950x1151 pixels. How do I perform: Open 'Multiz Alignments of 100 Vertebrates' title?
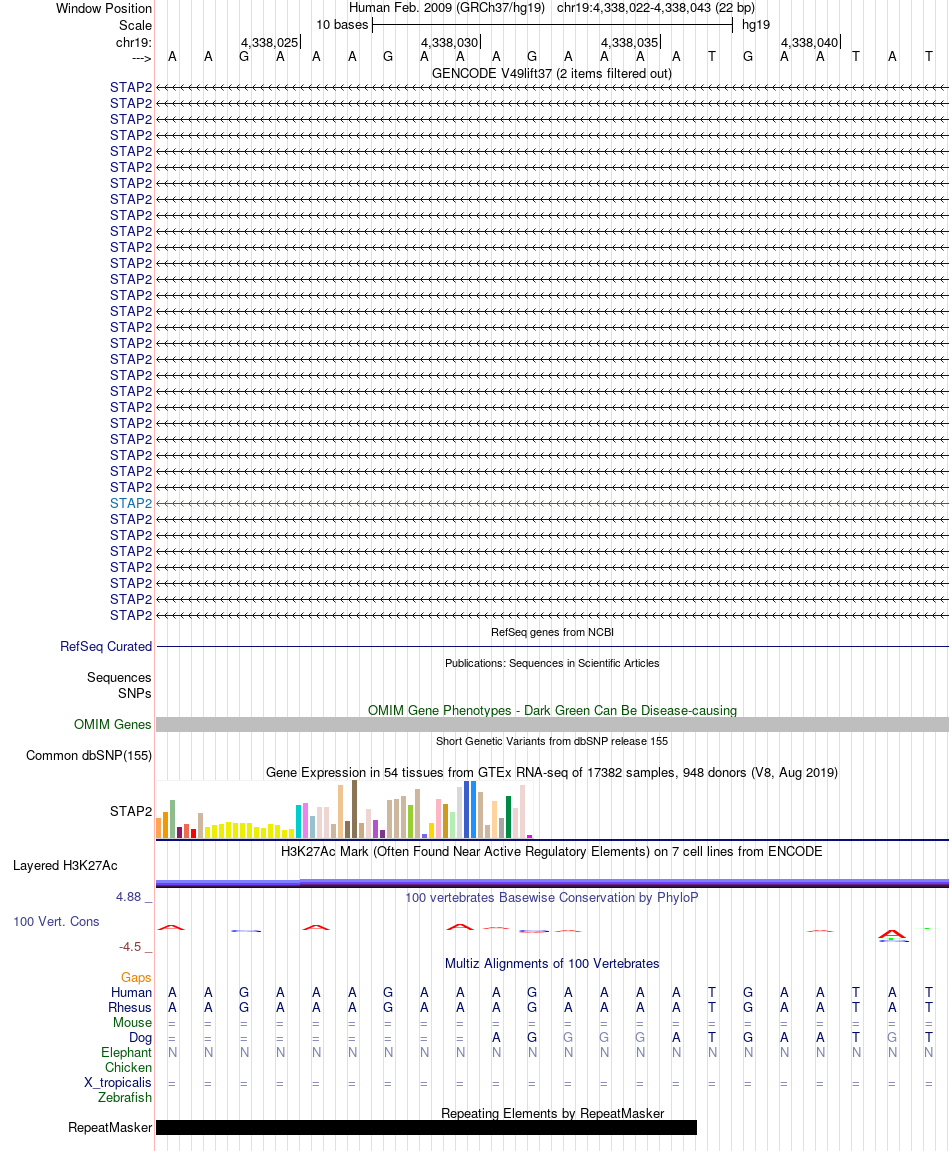[x=552, y=963]
